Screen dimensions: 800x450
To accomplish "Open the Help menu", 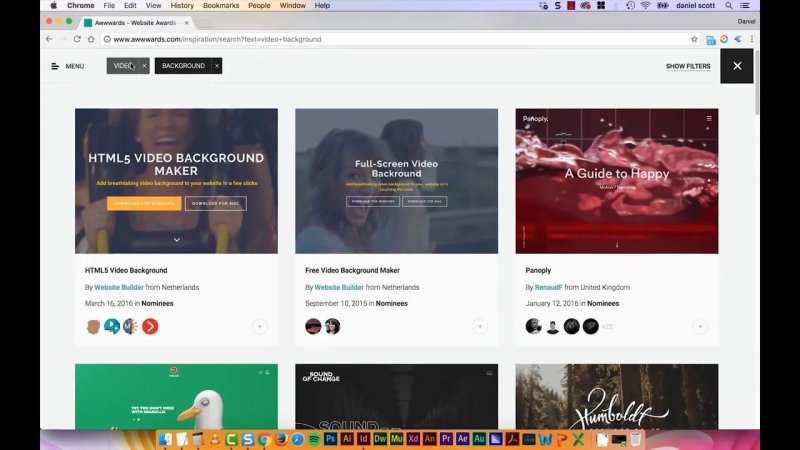I will click(x=322, y=6).
